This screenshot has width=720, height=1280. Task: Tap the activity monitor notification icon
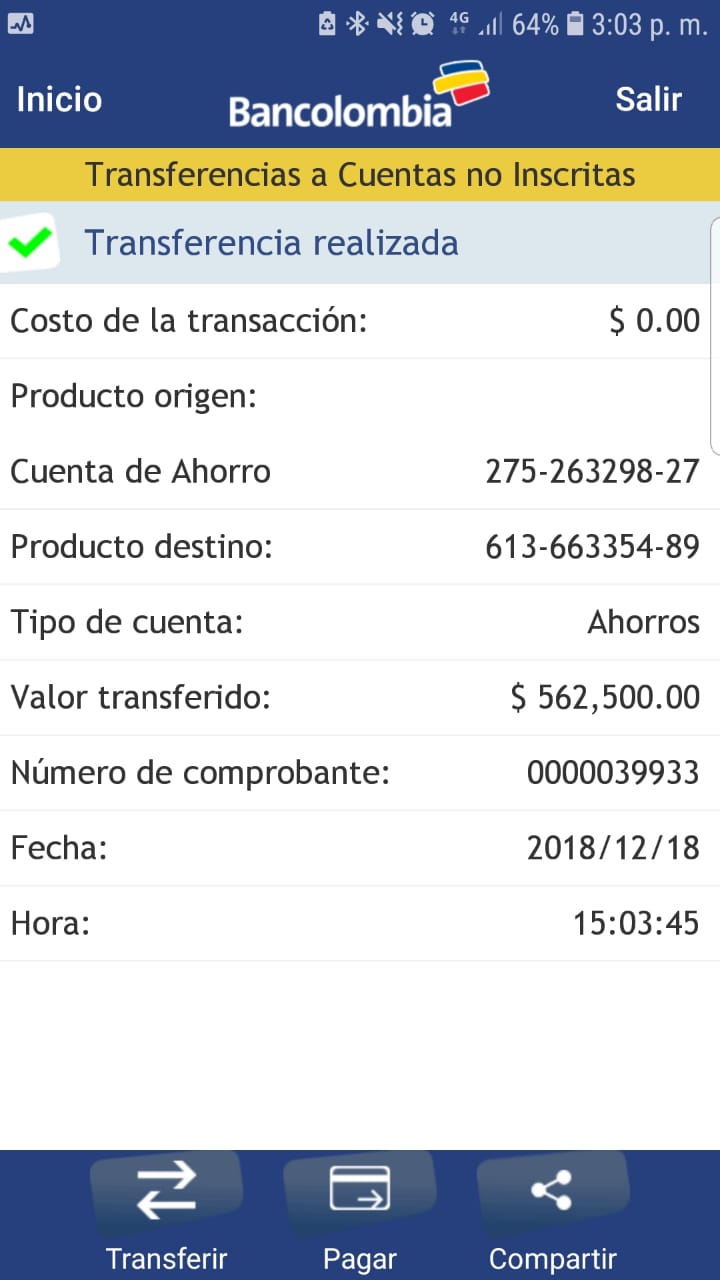coord(20,24)
